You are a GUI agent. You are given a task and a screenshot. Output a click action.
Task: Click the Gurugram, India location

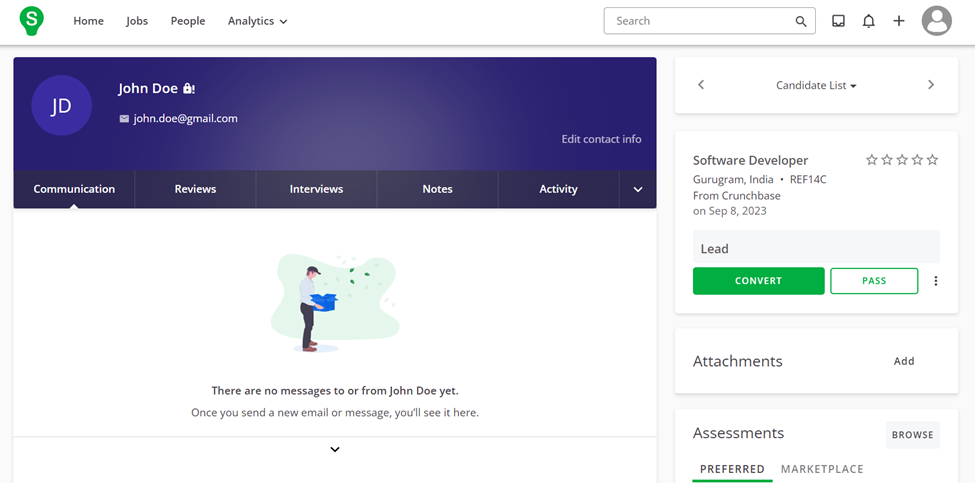[733, 180]
